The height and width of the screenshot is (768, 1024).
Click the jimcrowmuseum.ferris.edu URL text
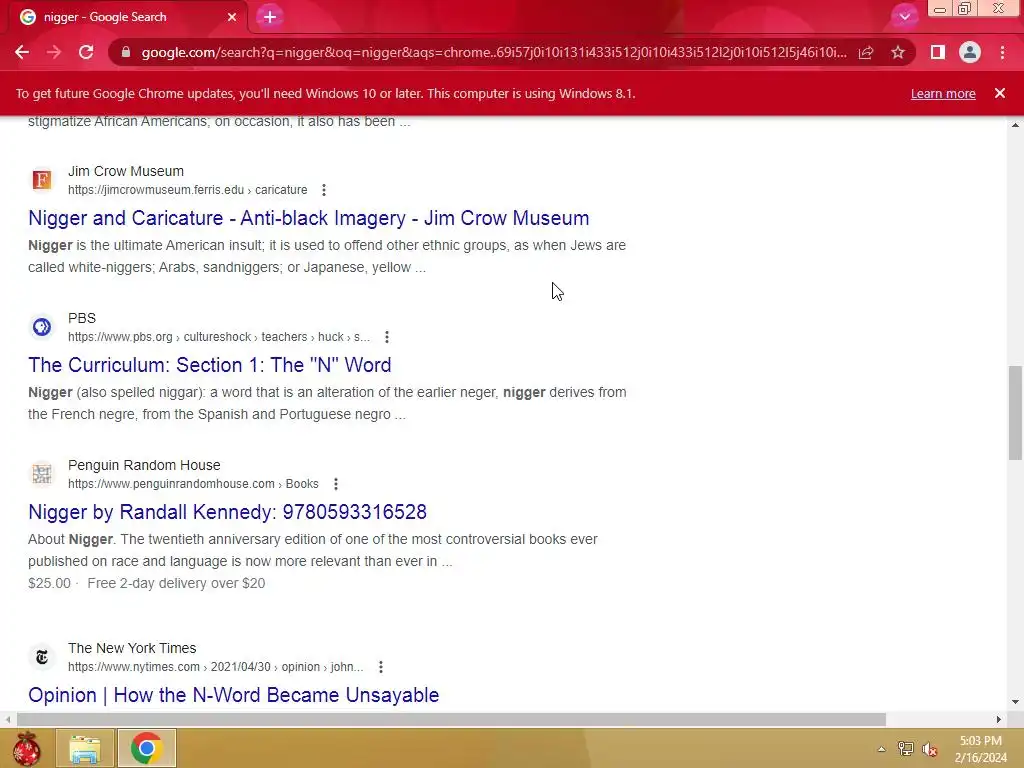(187, 190)
